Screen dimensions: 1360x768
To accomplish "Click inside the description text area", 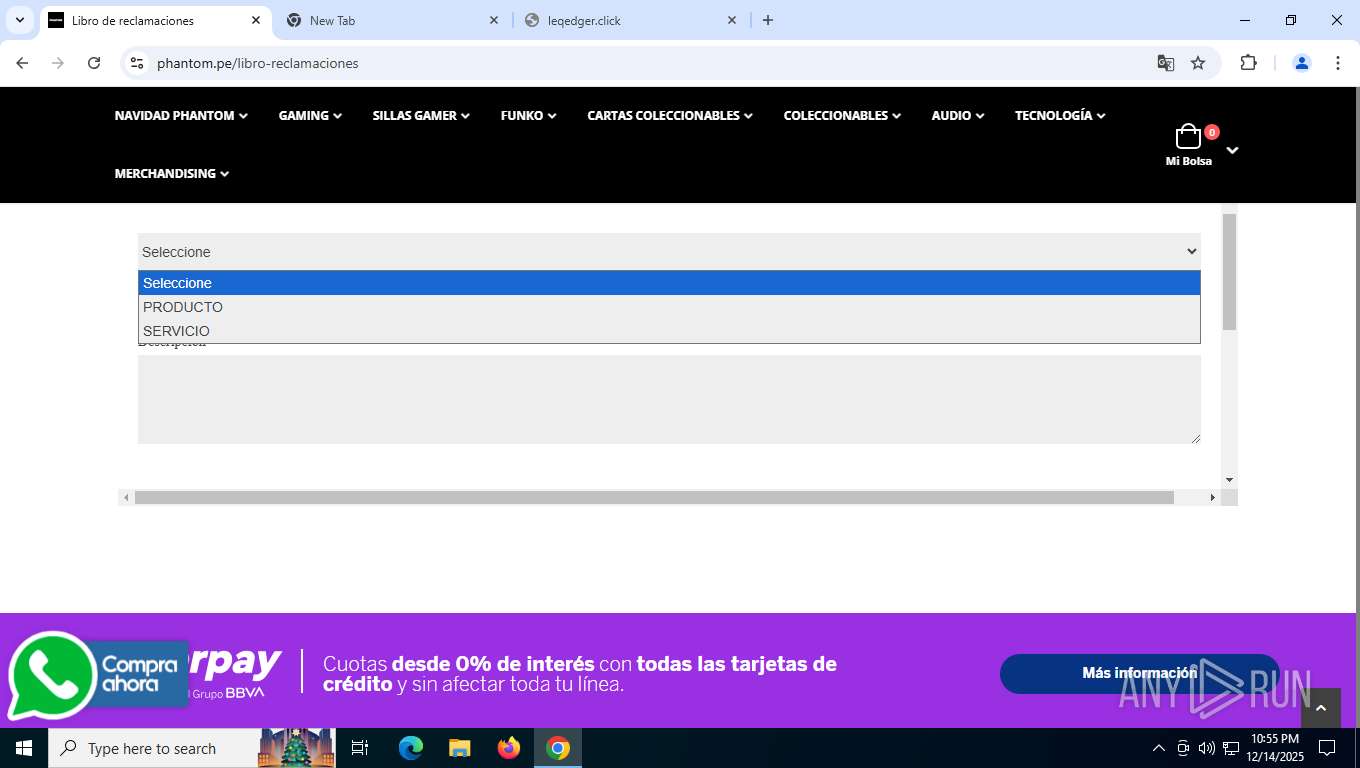I will pyautogui.click(x=669, y=399).
